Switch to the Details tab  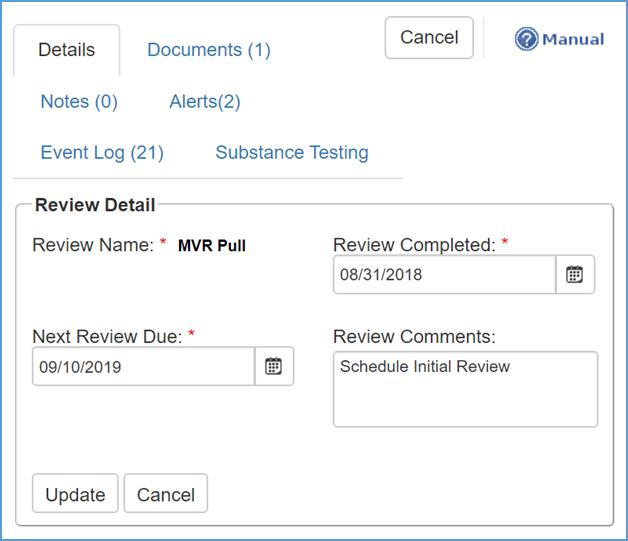coord(67,50)
